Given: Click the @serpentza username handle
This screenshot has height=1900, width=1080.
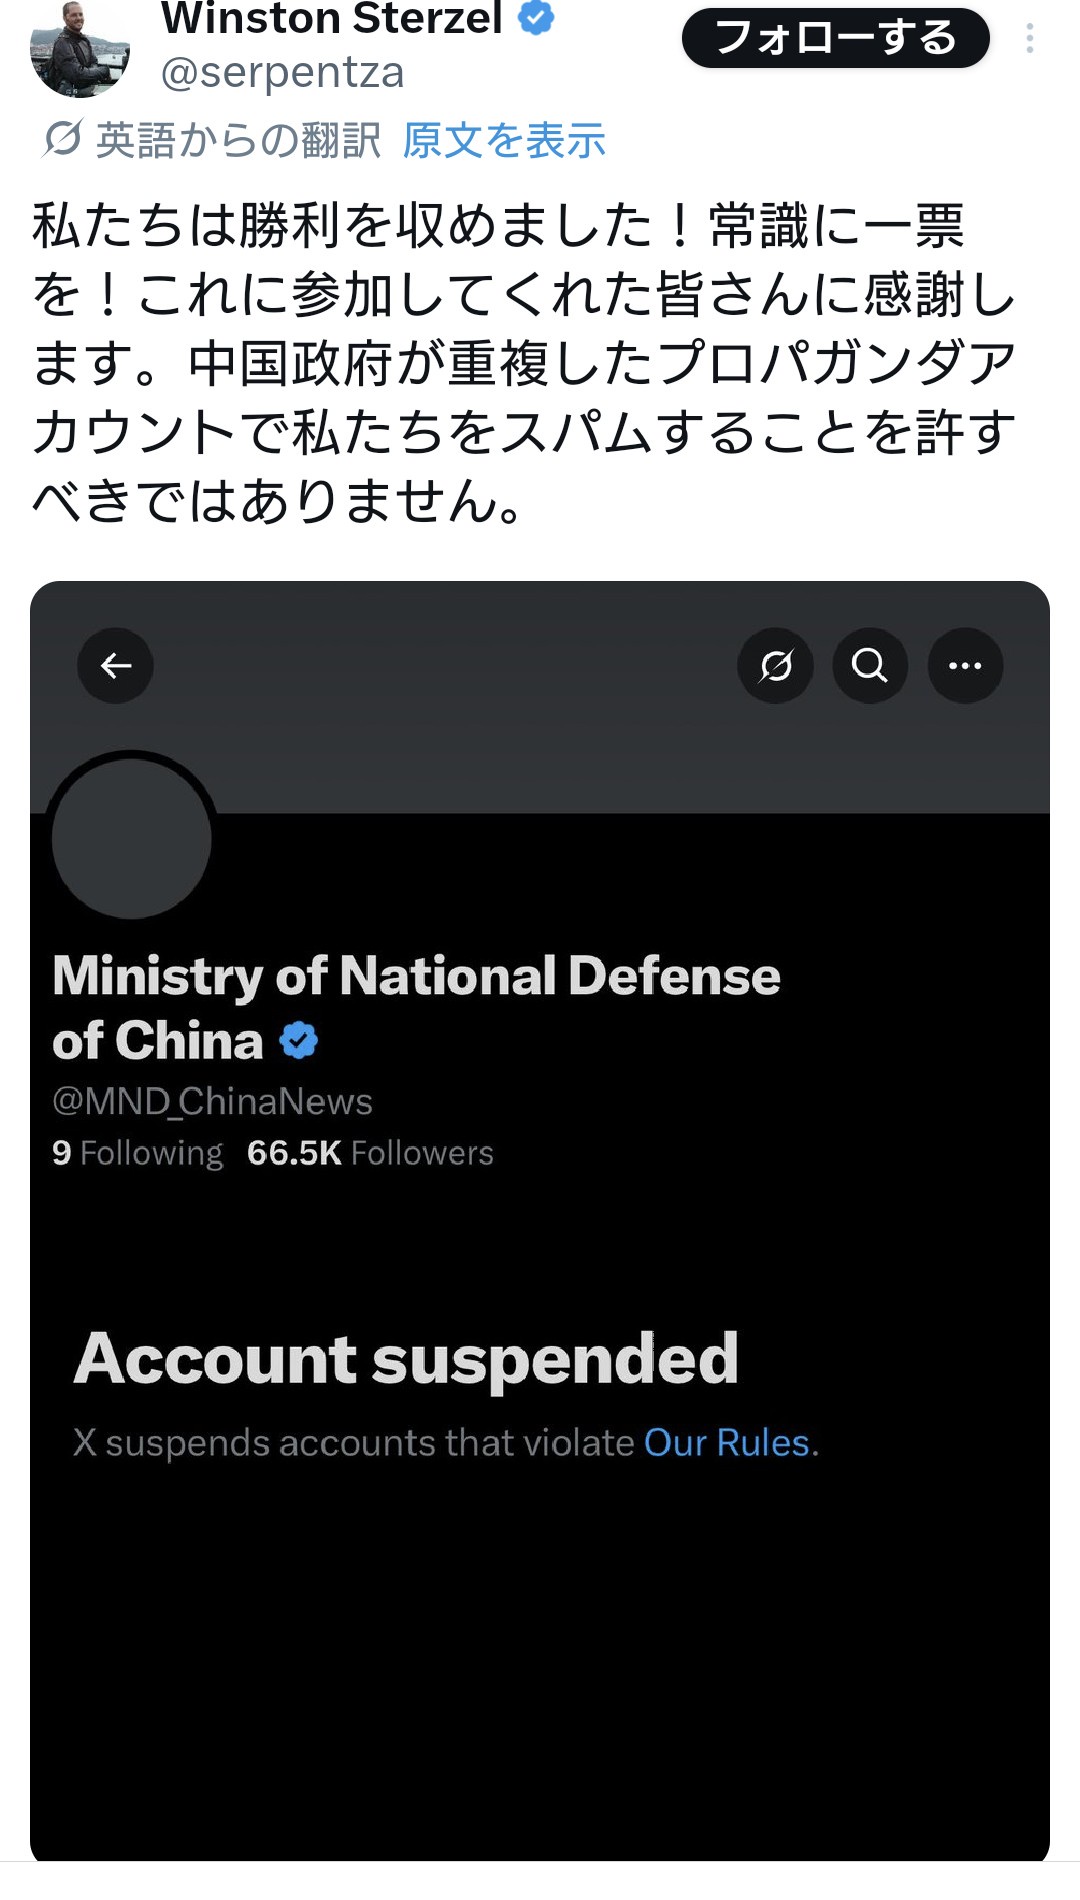Looking at the screenshot, I should [x=282, y=73].
